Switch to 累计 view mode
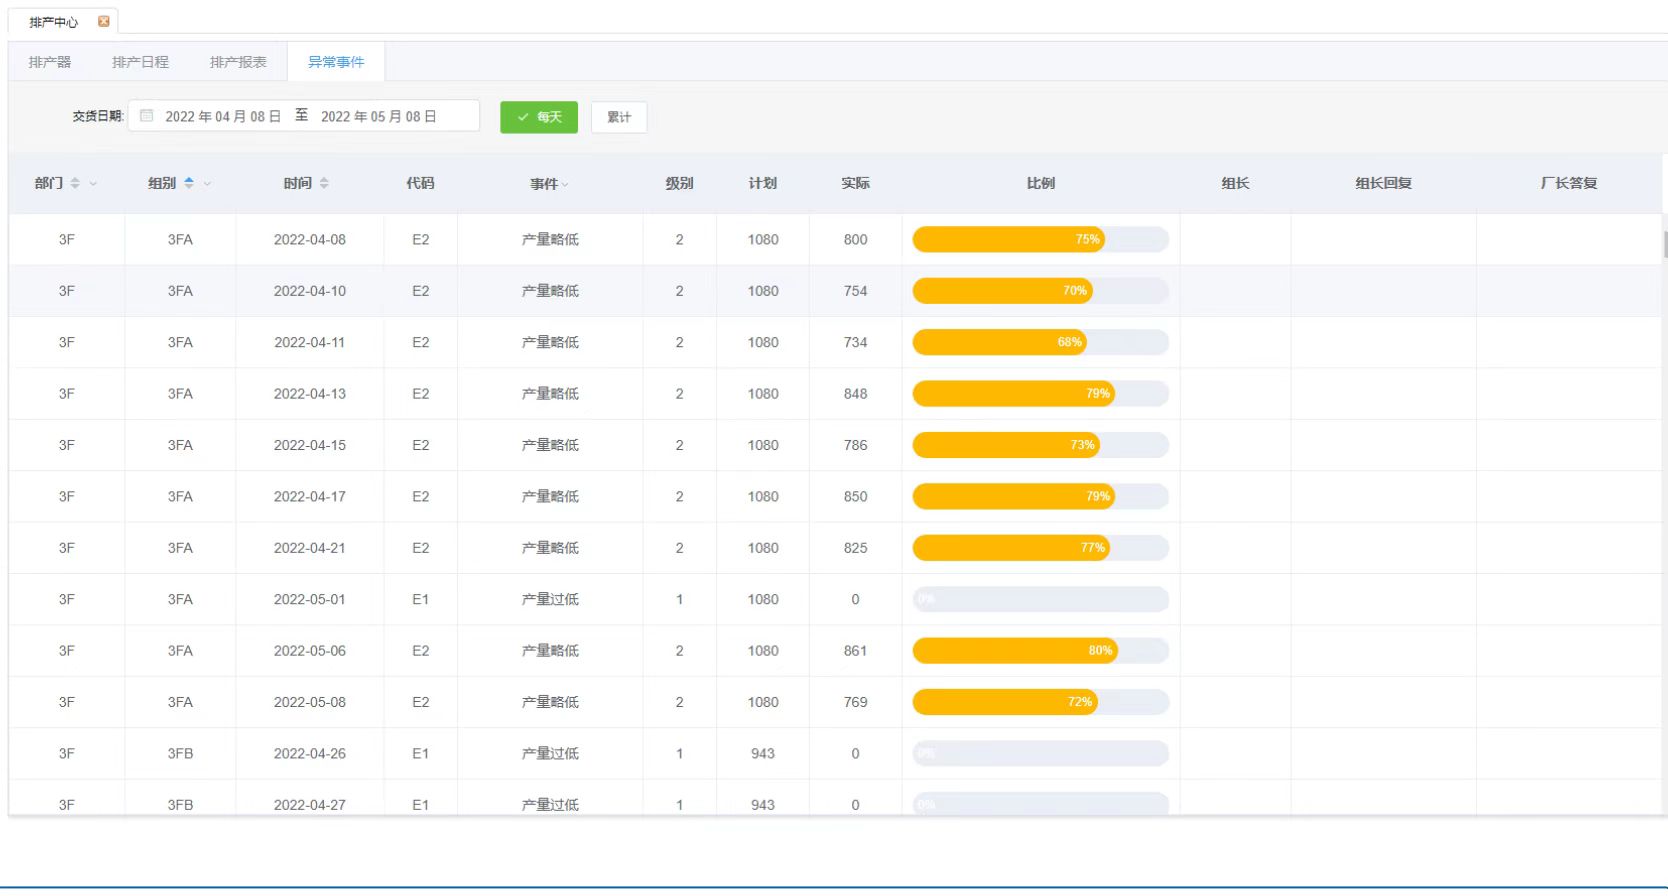Viewport: 1668px width, 896px height. pyautogui.click(x=619, y=117)
